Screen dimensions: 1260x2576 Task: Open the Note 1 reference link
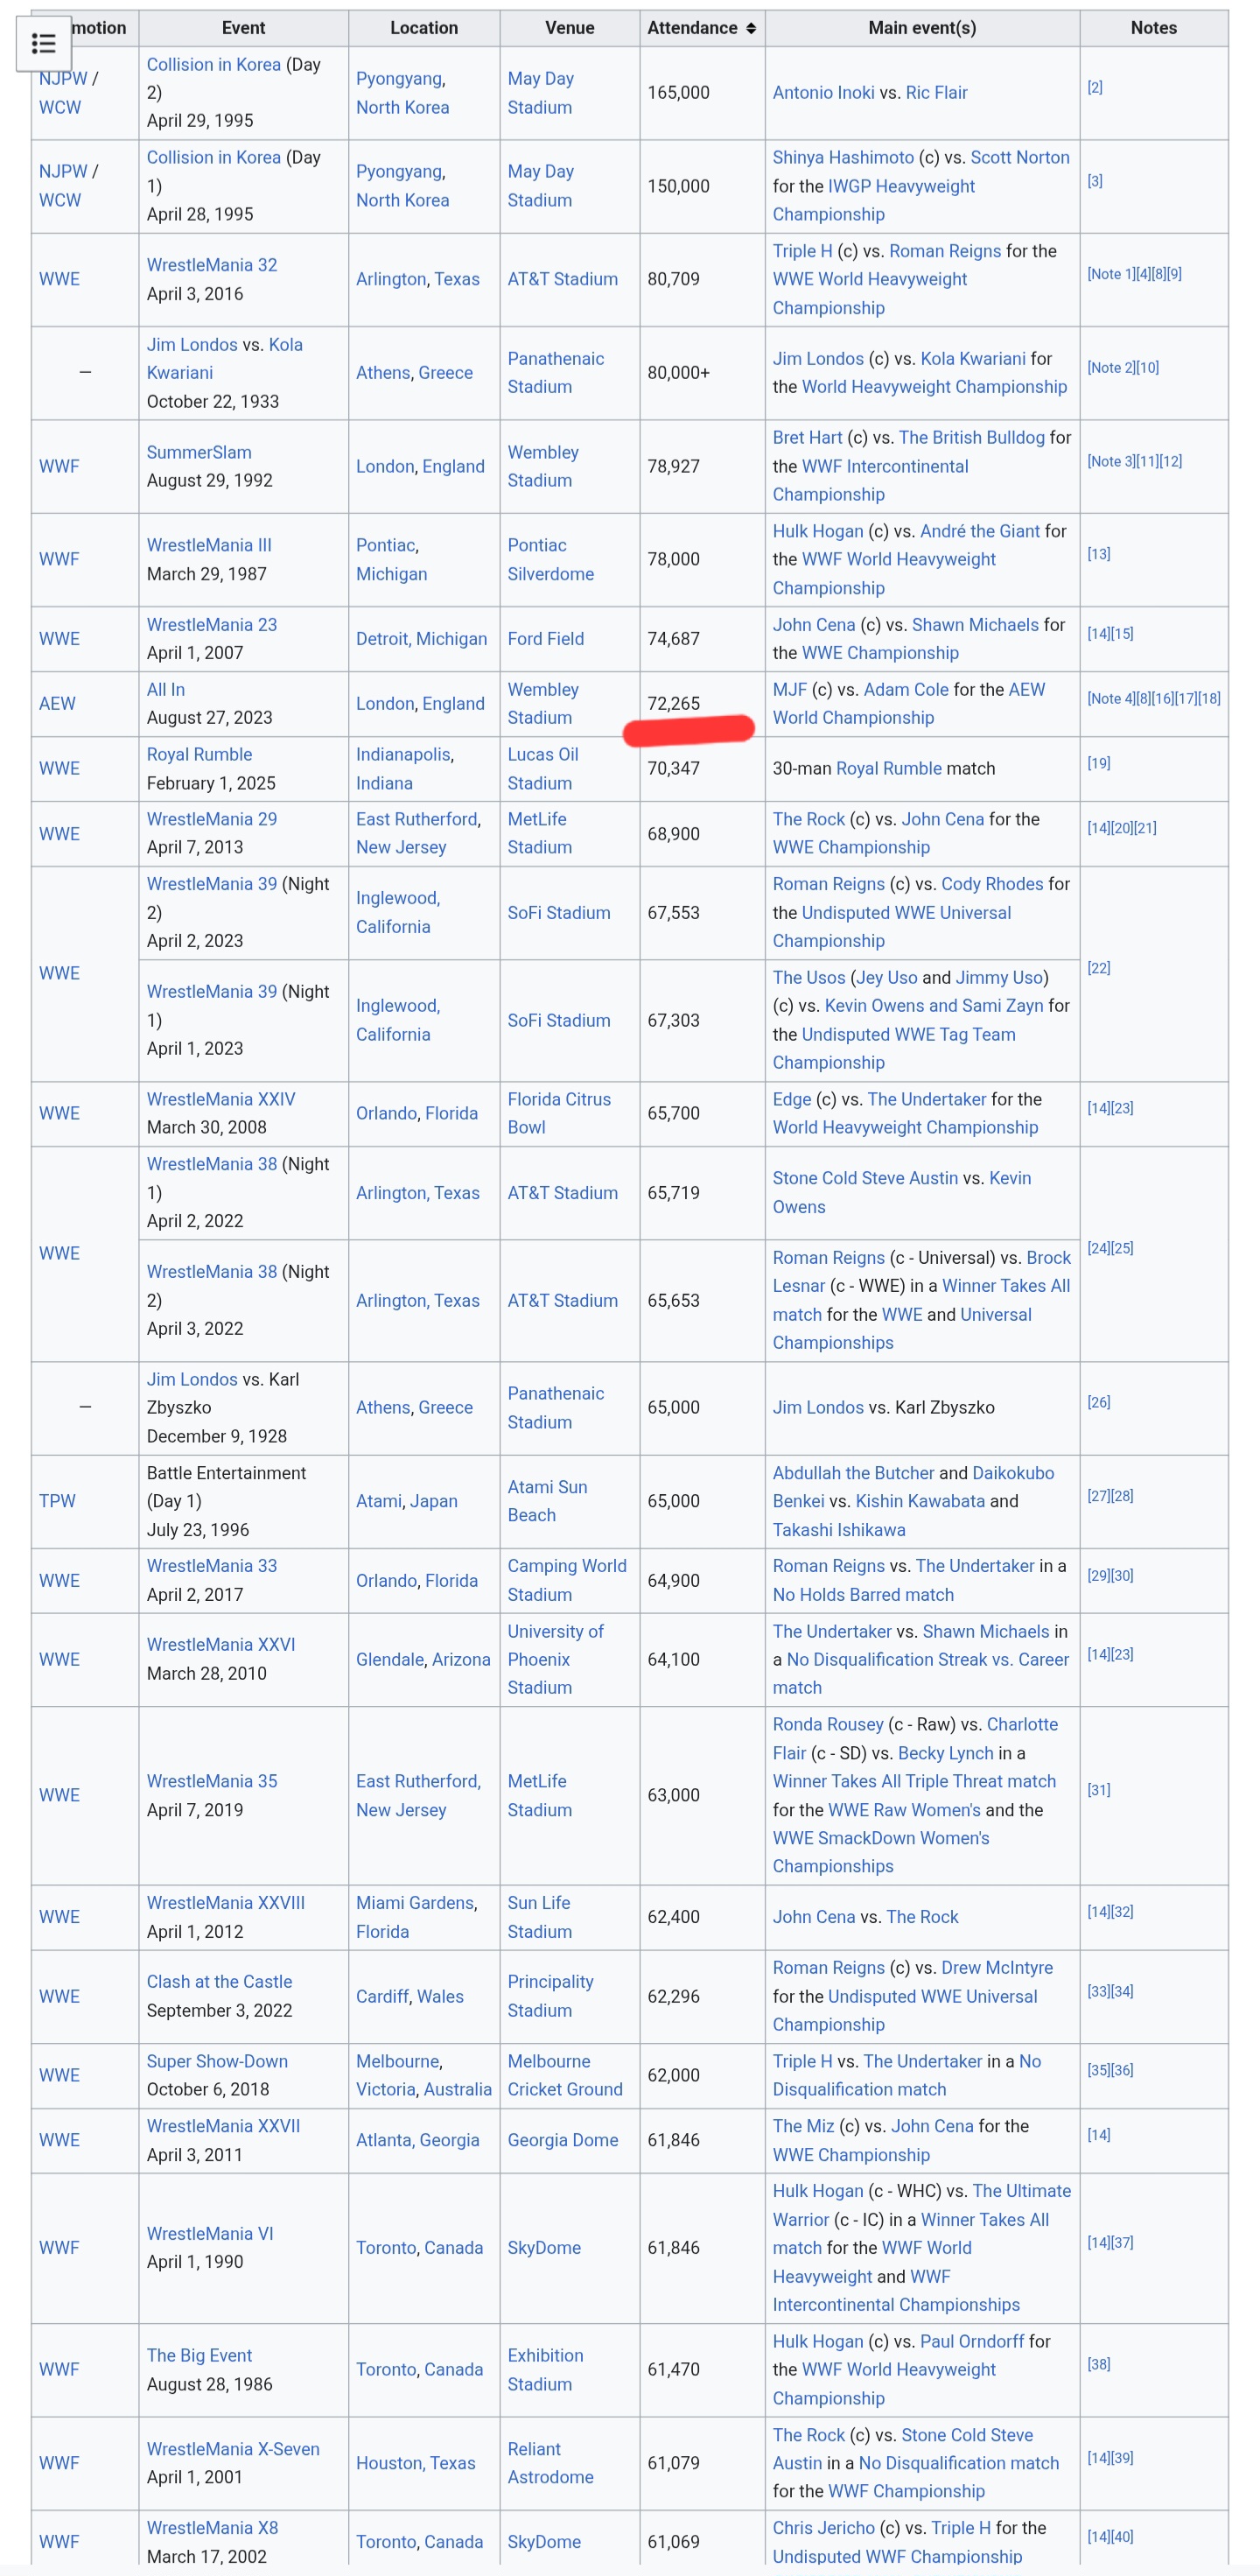tap(1111, 274)
